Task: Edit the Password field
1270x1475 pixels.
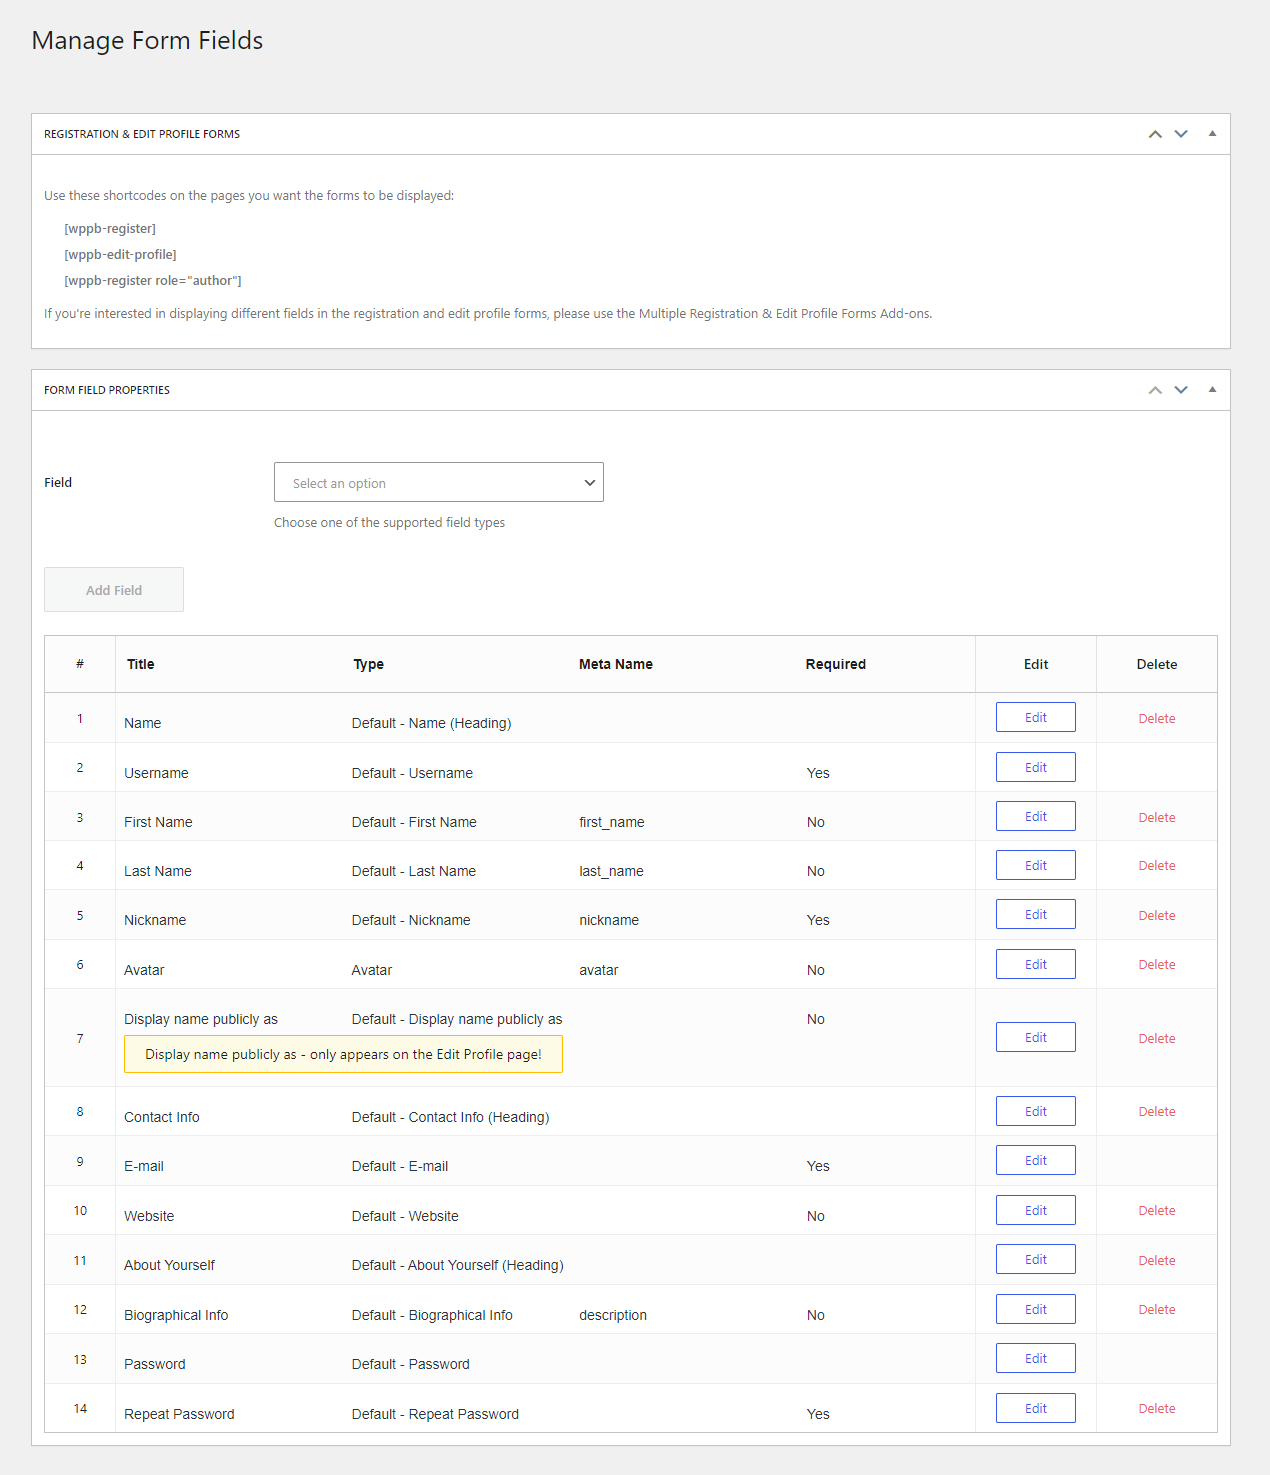Action: (1035, 1359)
